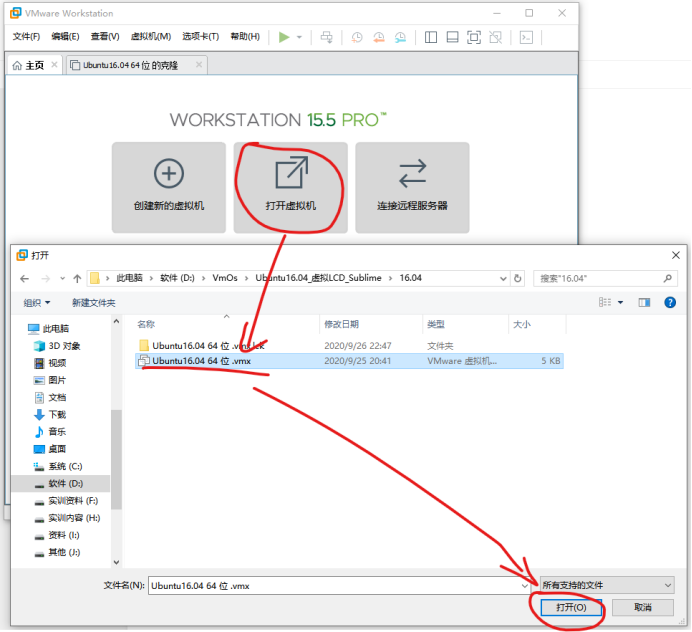Viewport: 692px width, 632px height.
Task: Open the 选项卡(T) menu
Action: 201,36
